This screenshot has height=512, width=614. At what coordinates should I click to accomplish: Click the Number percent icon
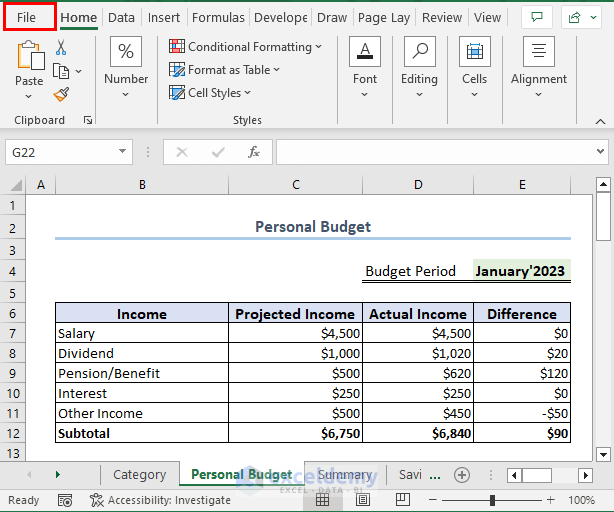click(126, 51)
